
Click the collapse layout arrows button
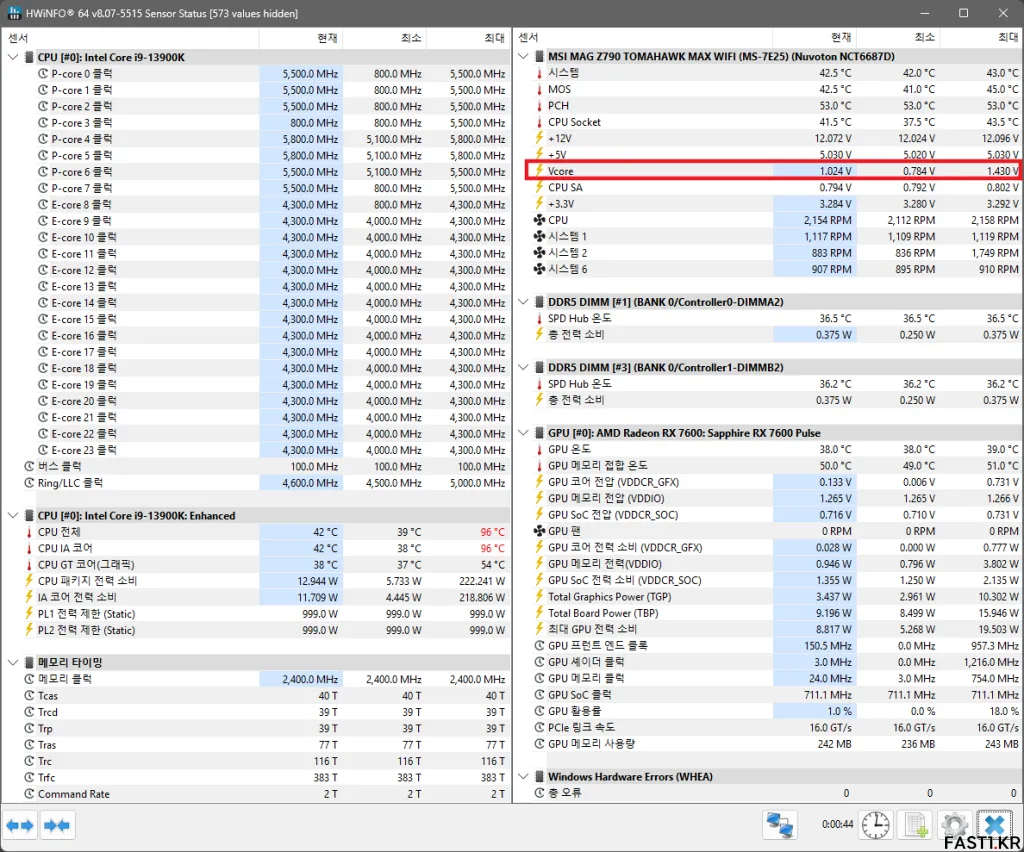tap(57, 825)
